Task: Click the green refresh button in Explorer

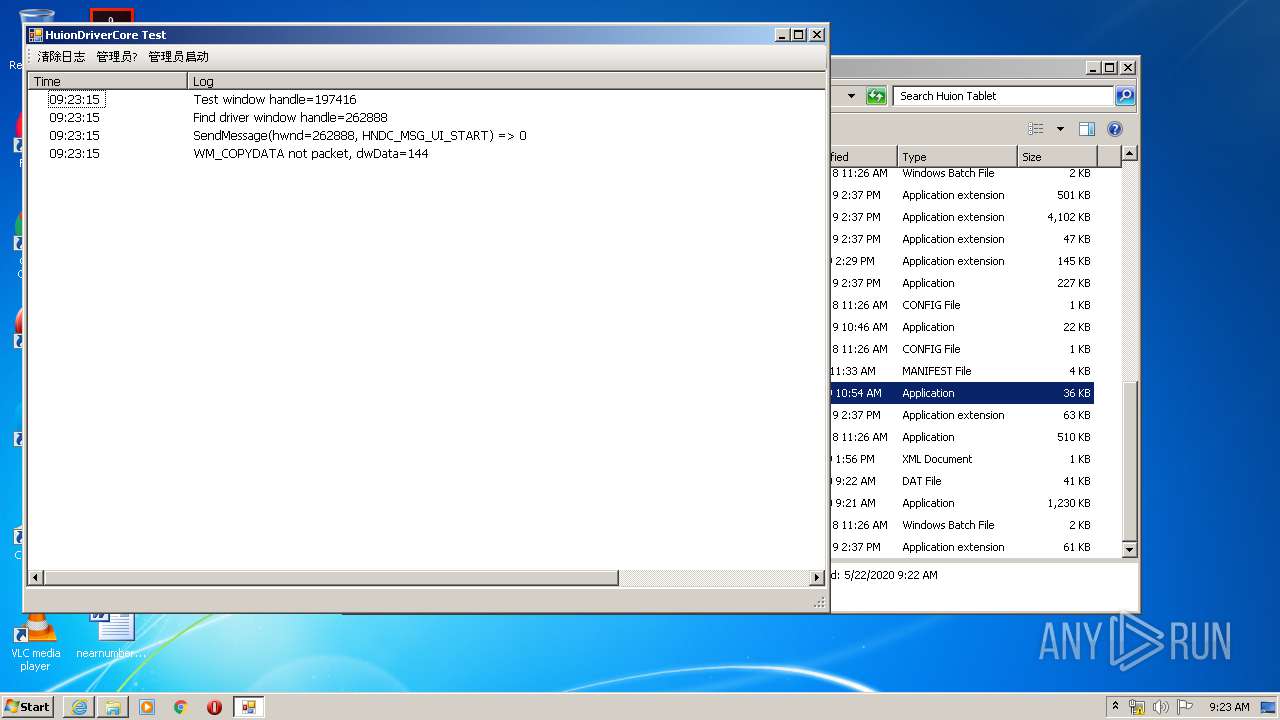Action: coord(876,96)
